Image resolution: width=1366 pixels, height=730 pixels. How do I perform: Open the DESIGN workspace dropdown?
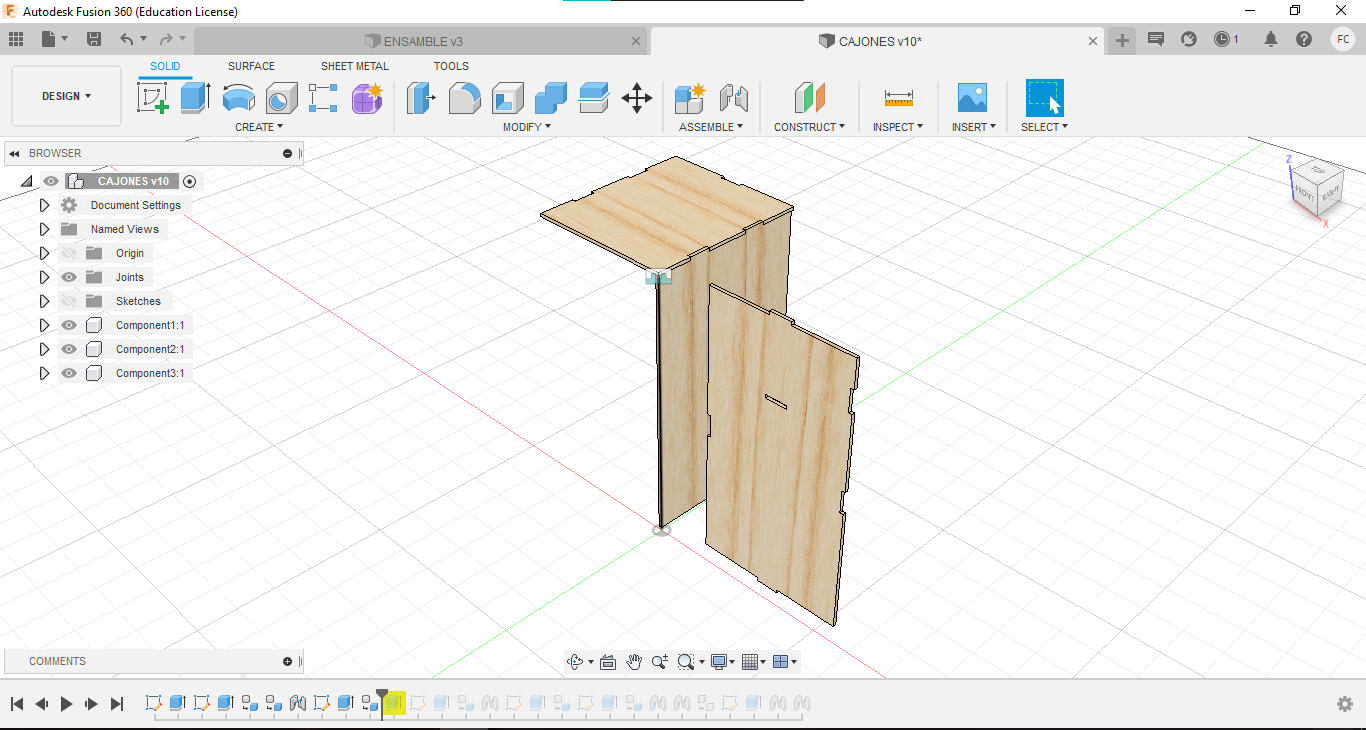66,96
